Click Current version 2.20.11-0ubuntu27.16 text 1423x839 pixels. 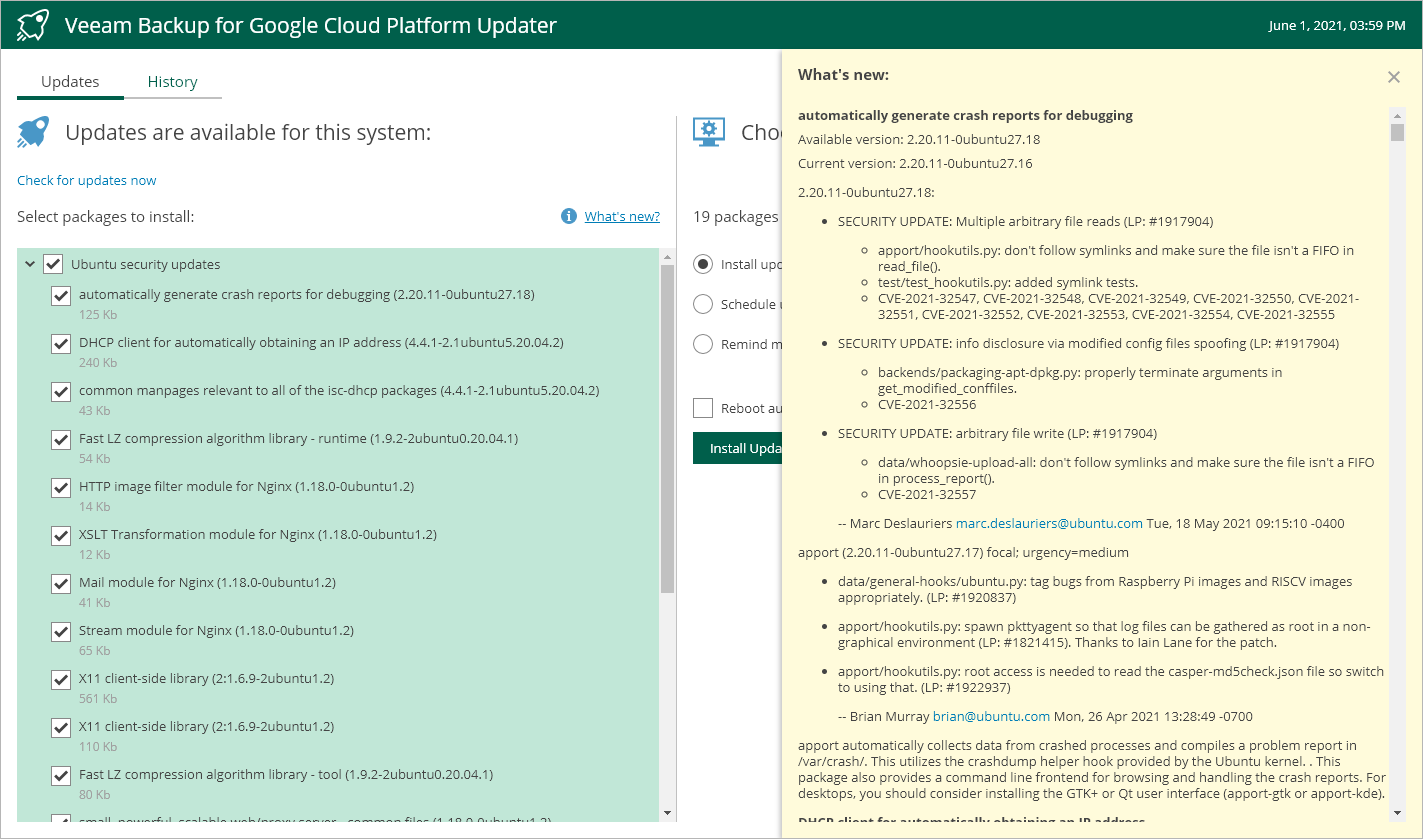[915, 163]
